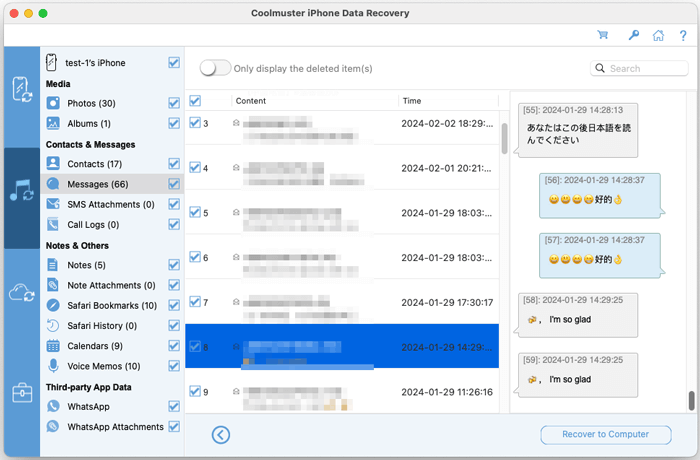Toggle only display deleted items switch
Viewport: 700px width, 460px height.
[x=215, y=68]
